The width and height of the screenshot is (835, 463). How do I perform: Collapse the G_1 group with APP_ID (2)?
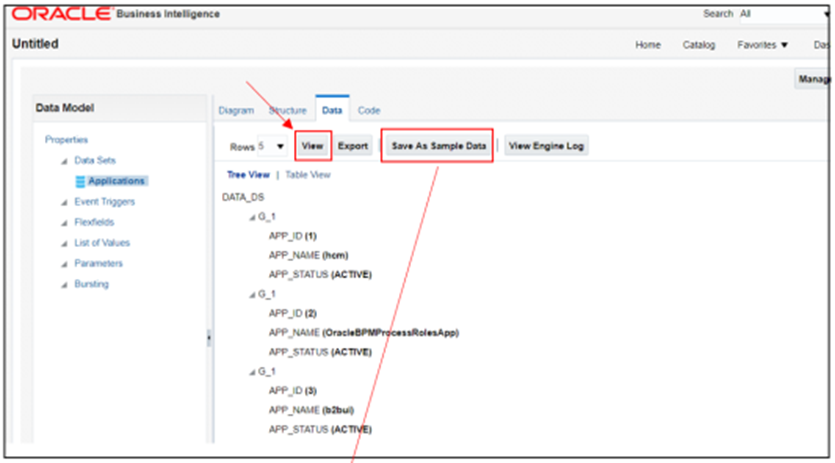tap(252, 295)
